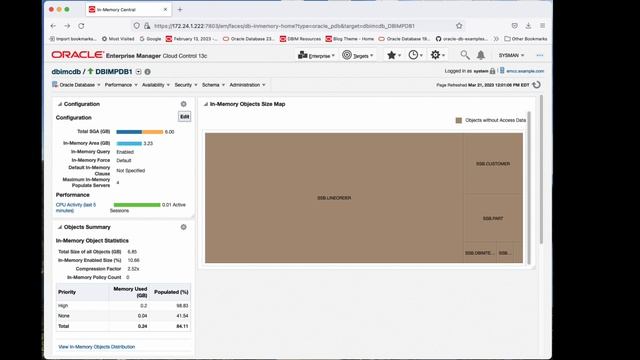This screenshot has height=360, width=640.
Task: Open the Oracle Database menu
Action: tap(76, 85)
